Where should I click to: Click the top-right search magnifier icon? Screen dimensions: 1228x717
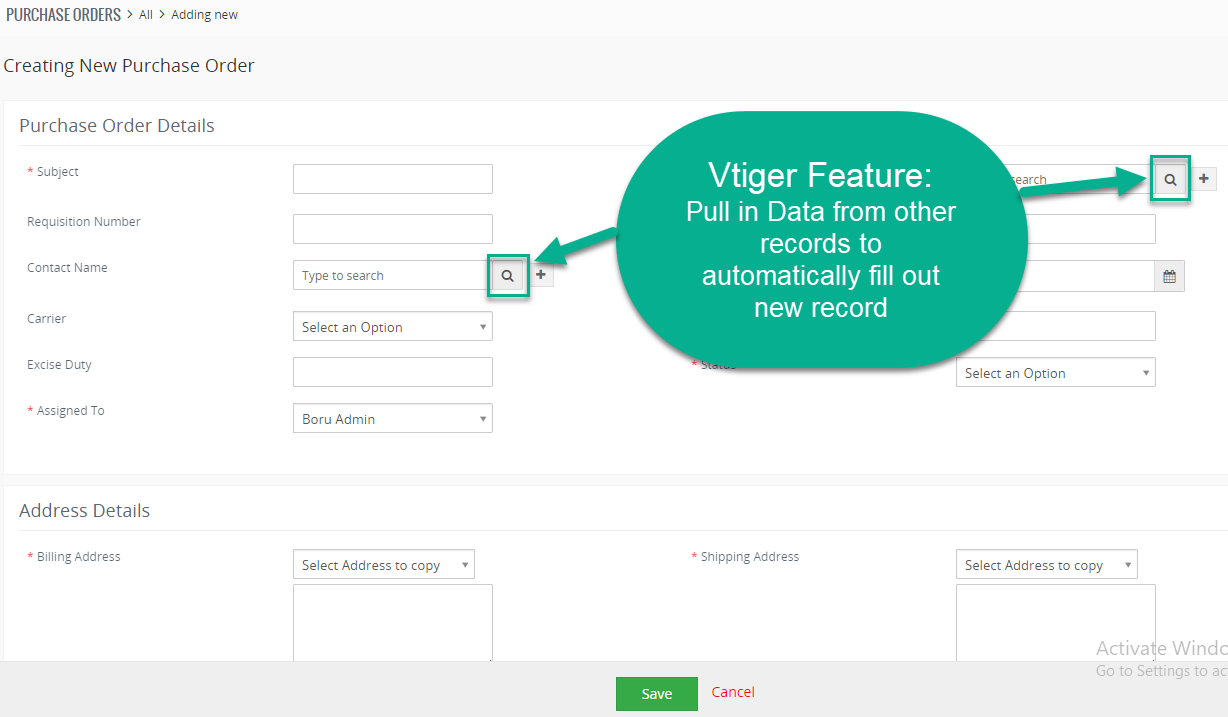(x=1170, y=179)
